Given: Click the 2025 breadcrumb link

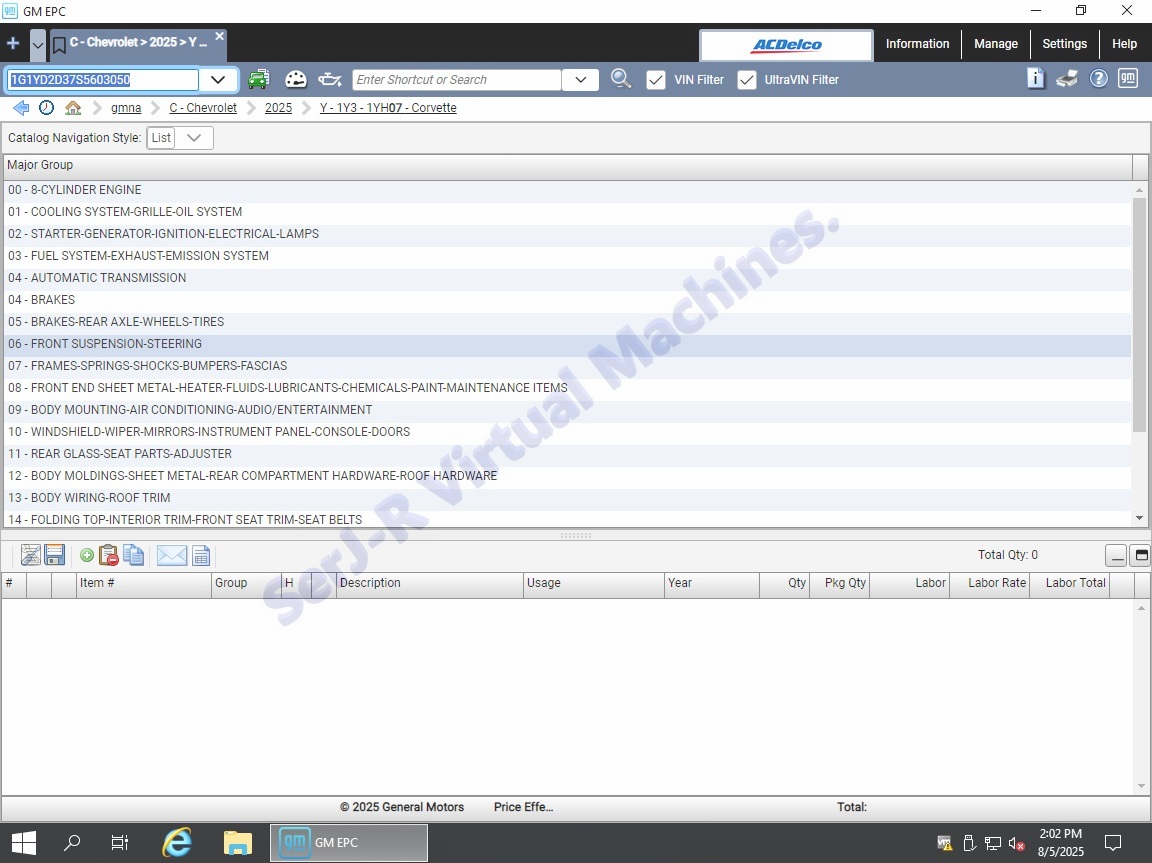Looking at the screenshot, I should [278, 108].
